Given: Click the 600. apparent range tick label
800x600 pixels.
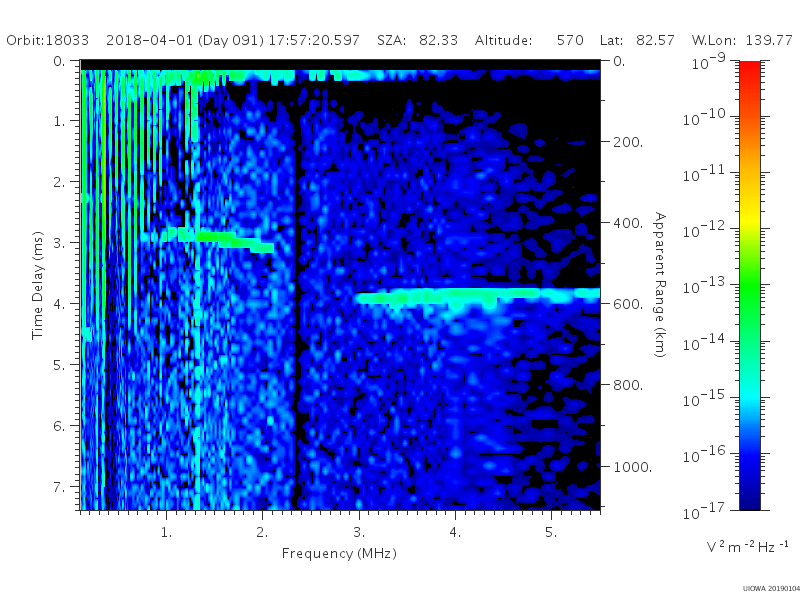Looking at the screenshot, I should [628, 304].
